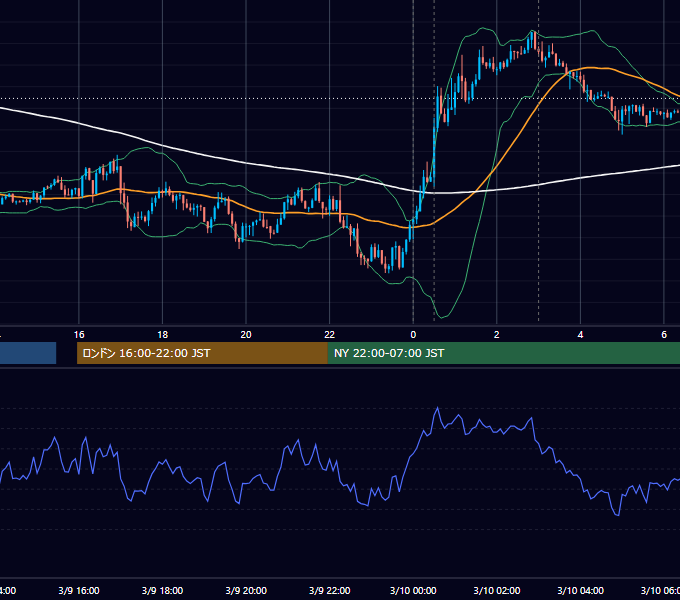The image size is (680, 600).
Task: Click the 3/9 22:00 date label
Action: point(330,590)
